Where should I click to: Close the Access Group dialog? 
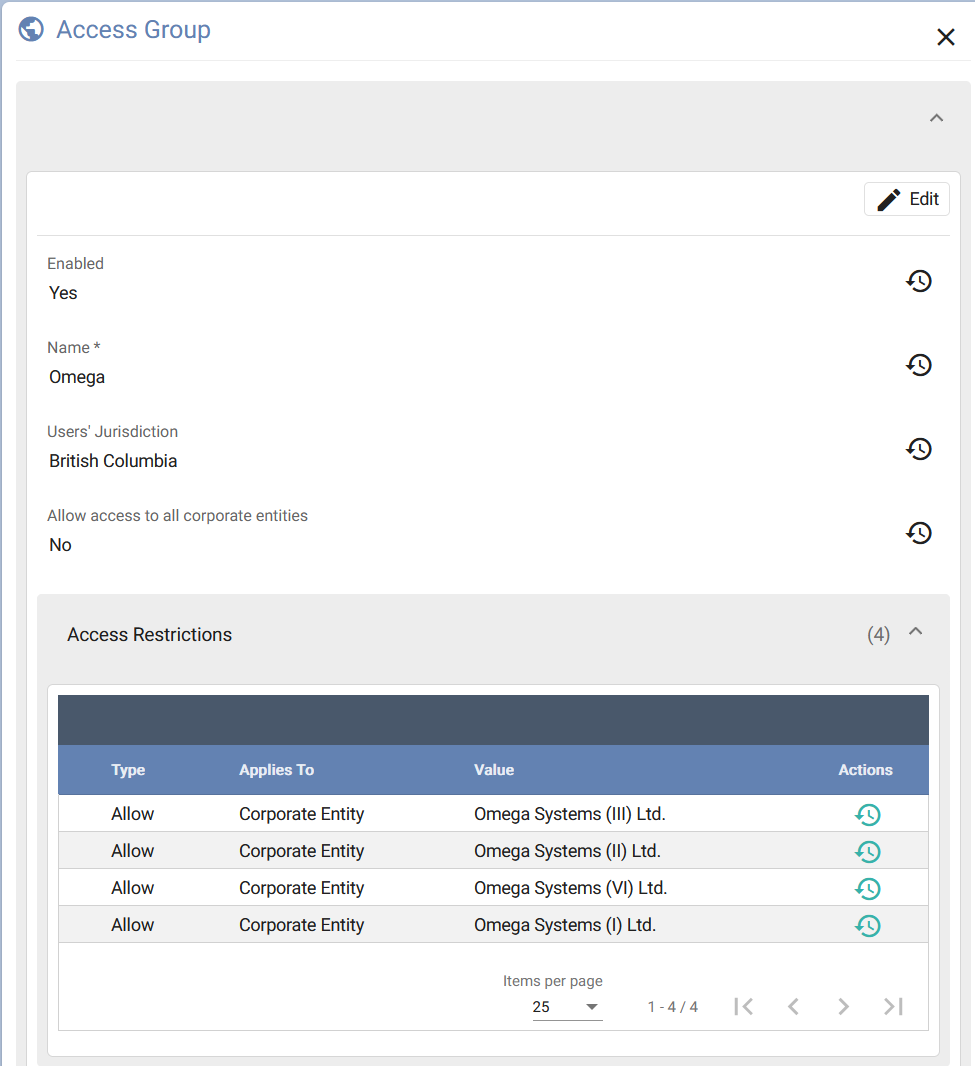pyautogui.click(x=945, y=38)
